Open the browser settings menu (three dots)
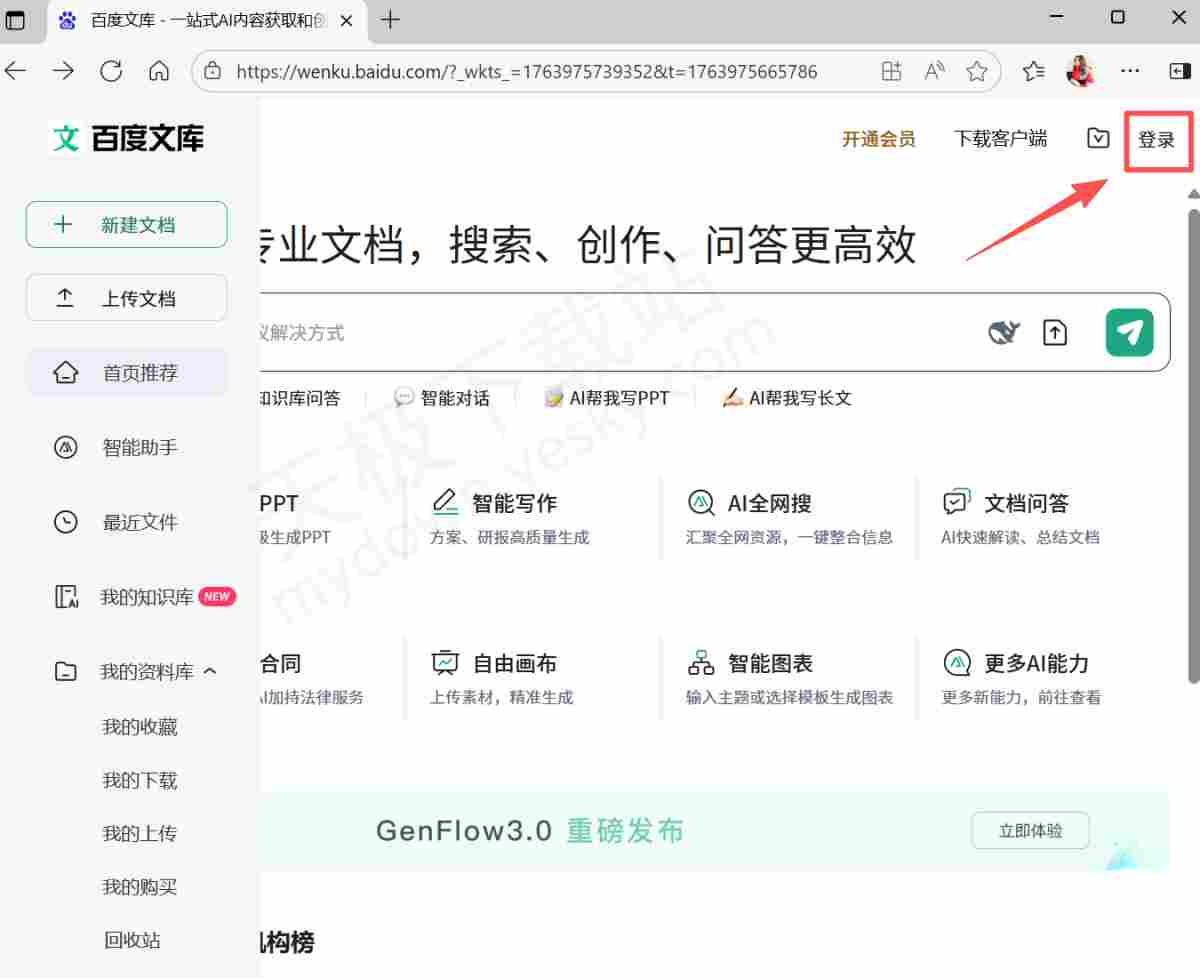The width and height of the screenshot is (1200, 978). 1130,71
